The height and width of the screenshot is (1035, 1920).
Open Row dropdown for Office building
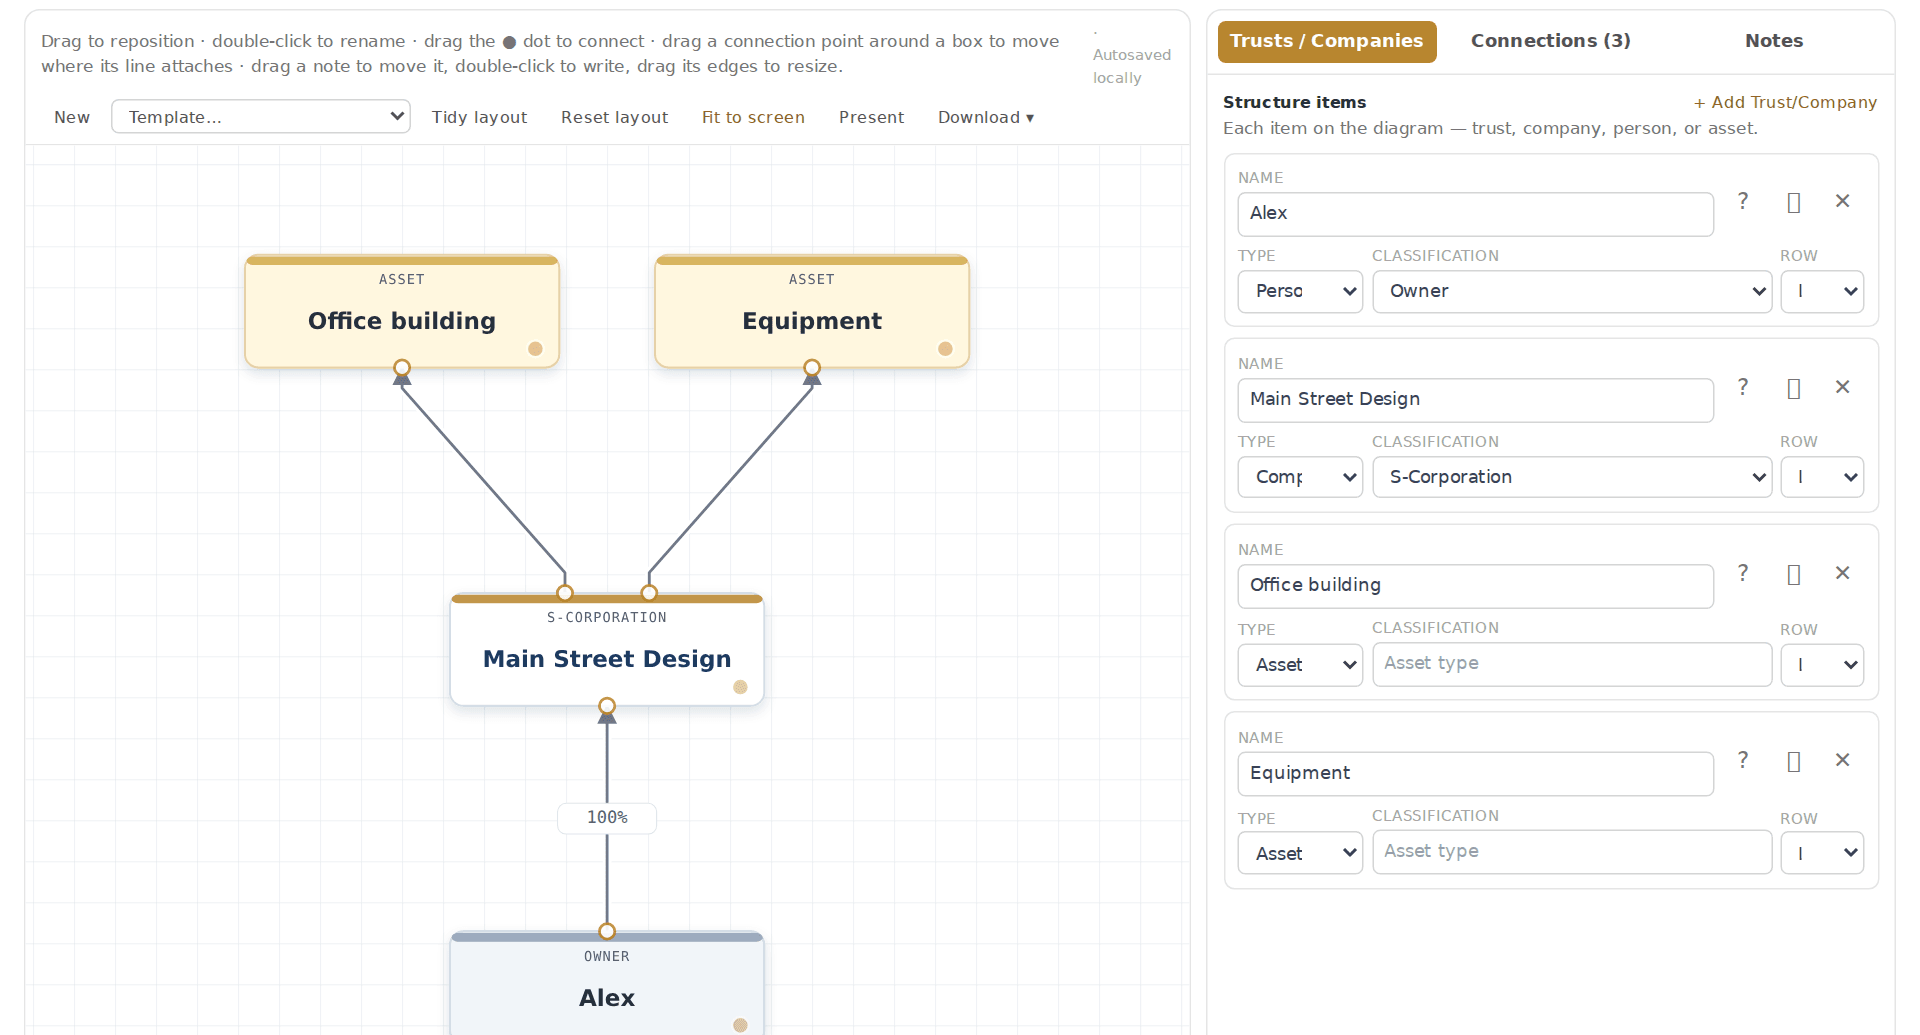coord(1822,665)
